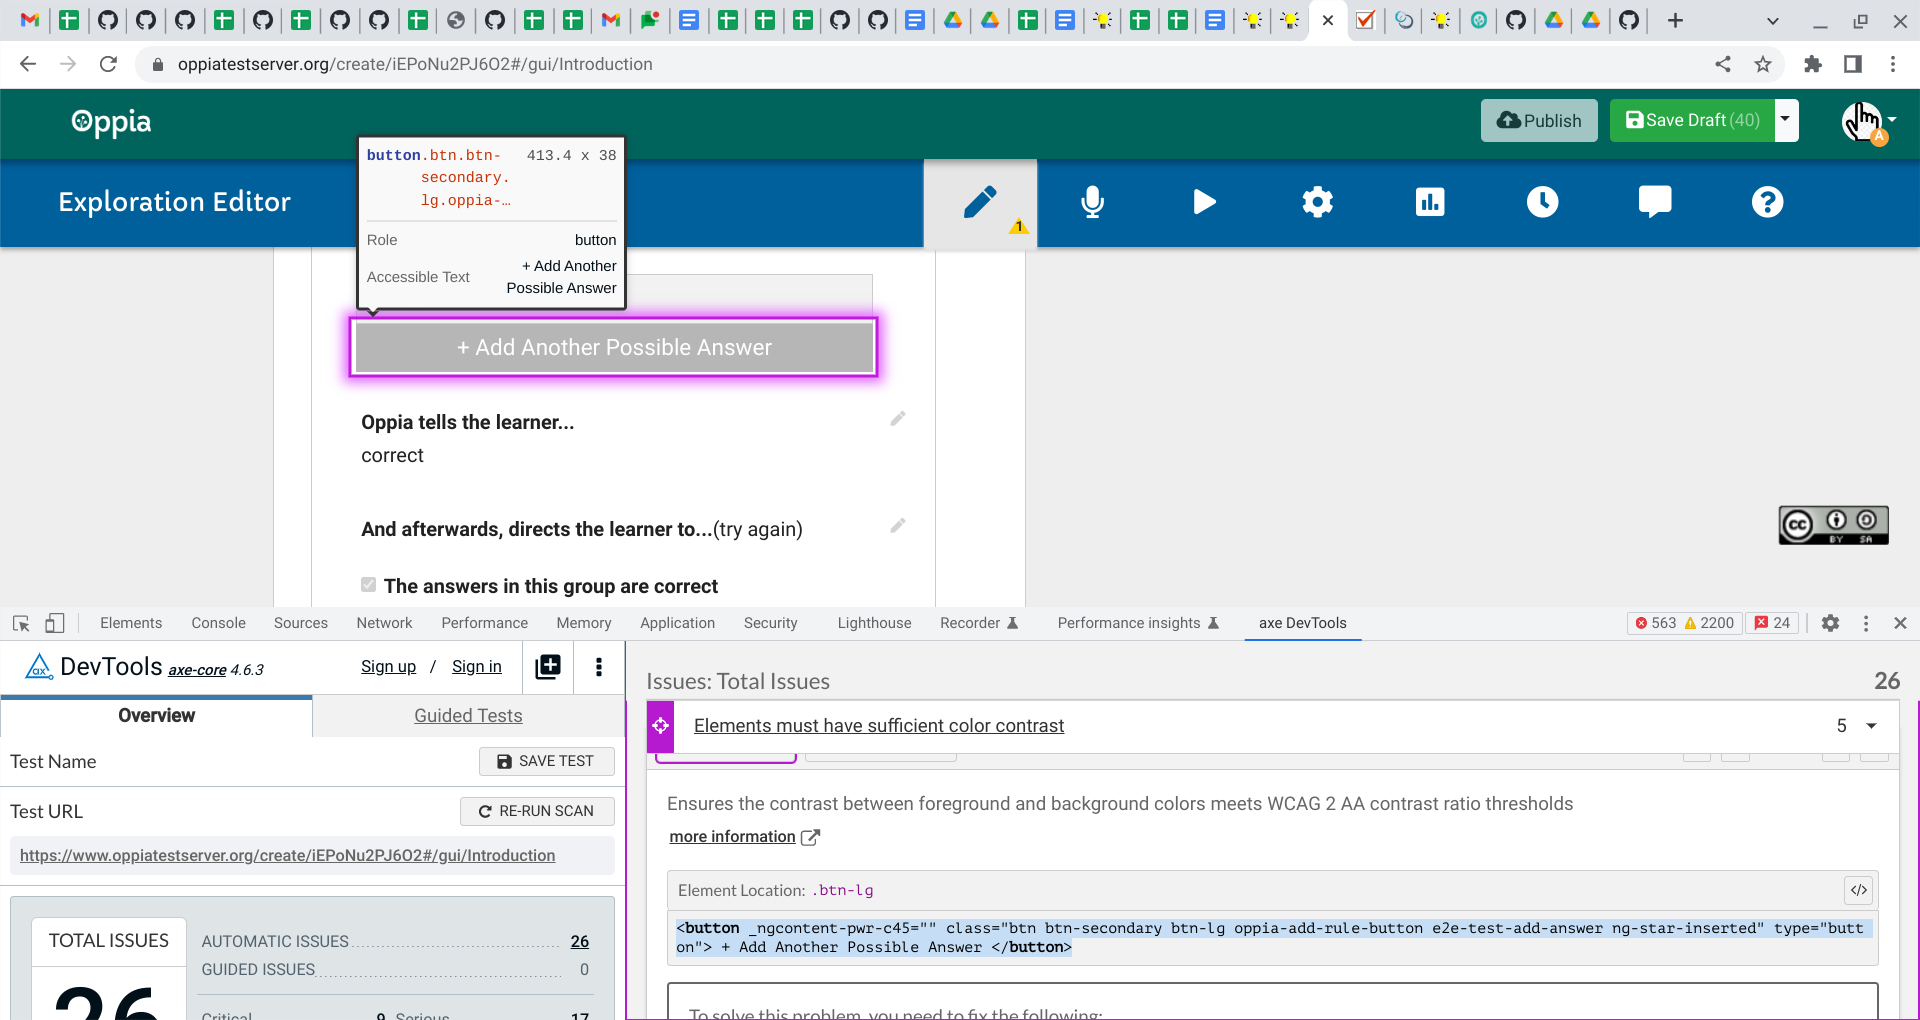Open the Translations microphone tab
The height and width of the screenshot is (1020, 1920).
1092,202
